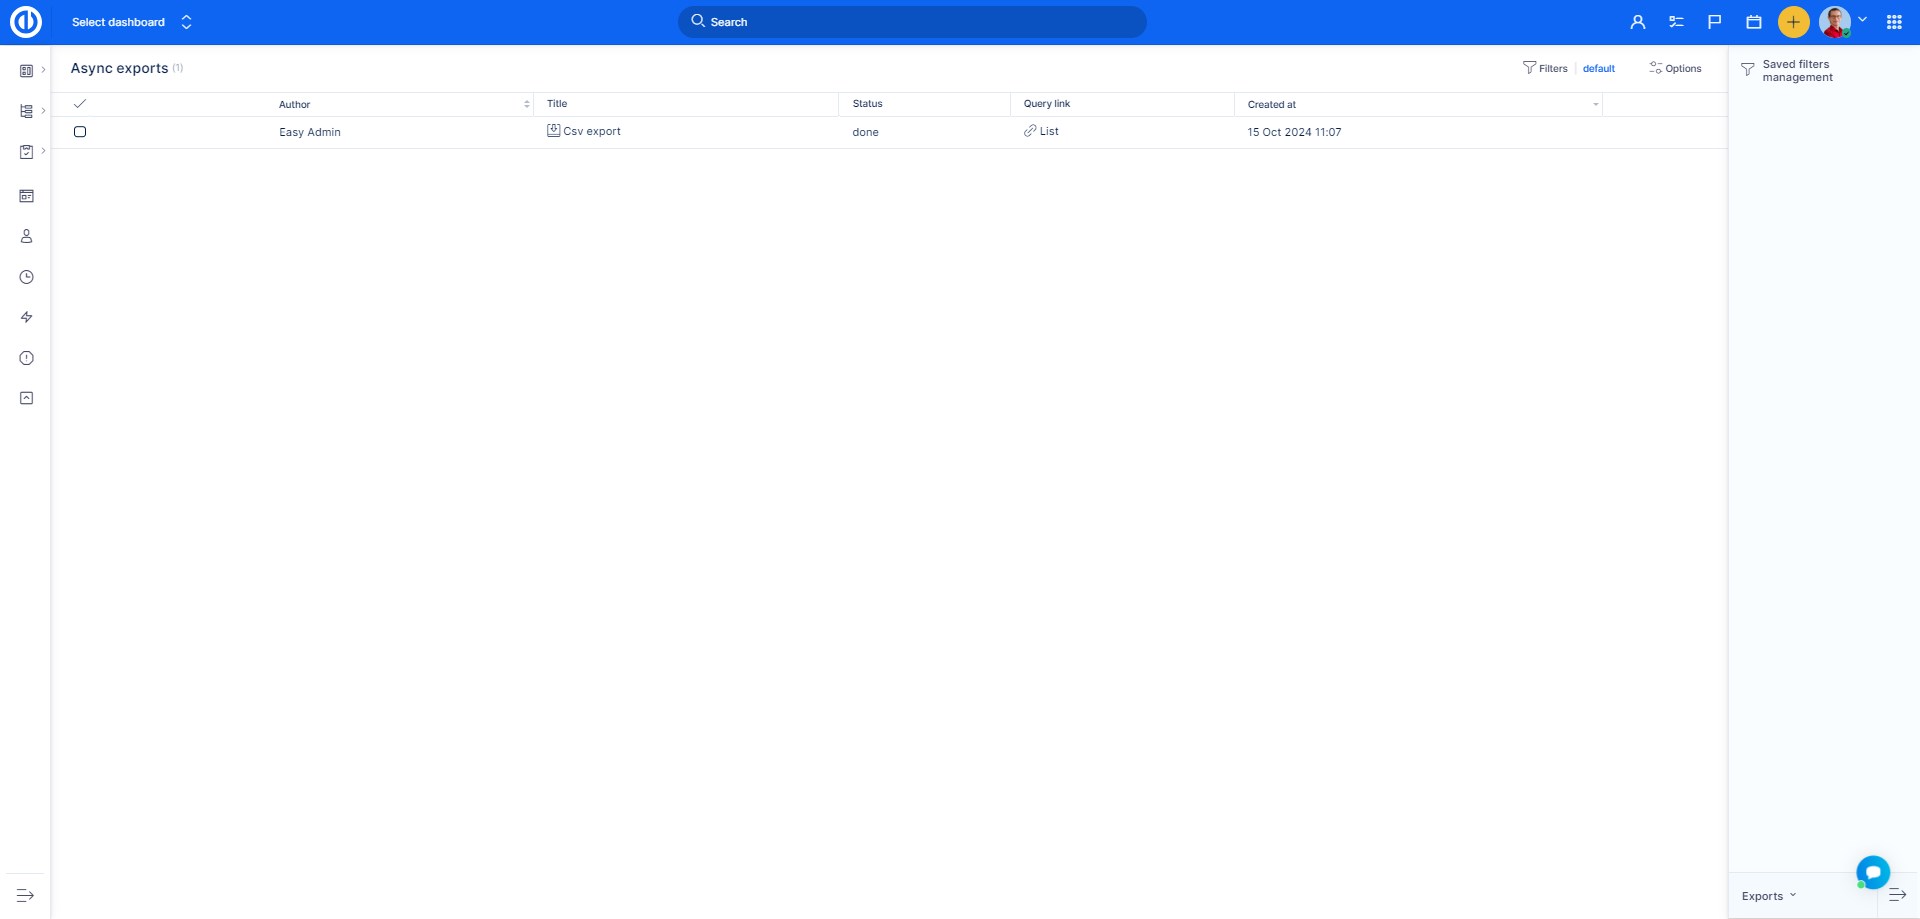This screenshot has width=1920, height=919.
Task: Click the lightning bolt icon in sidebar
Action: click(27, 317)
